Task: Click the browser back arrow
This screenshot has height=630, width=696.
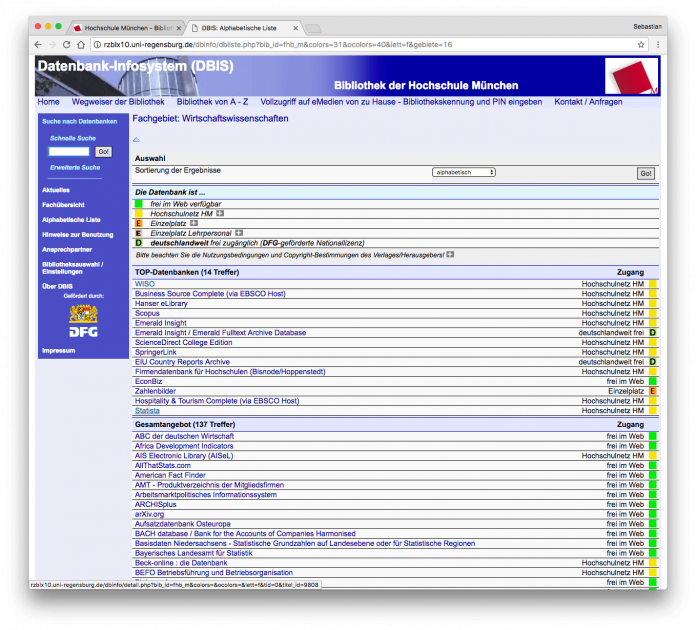Action: pos(38,45)
